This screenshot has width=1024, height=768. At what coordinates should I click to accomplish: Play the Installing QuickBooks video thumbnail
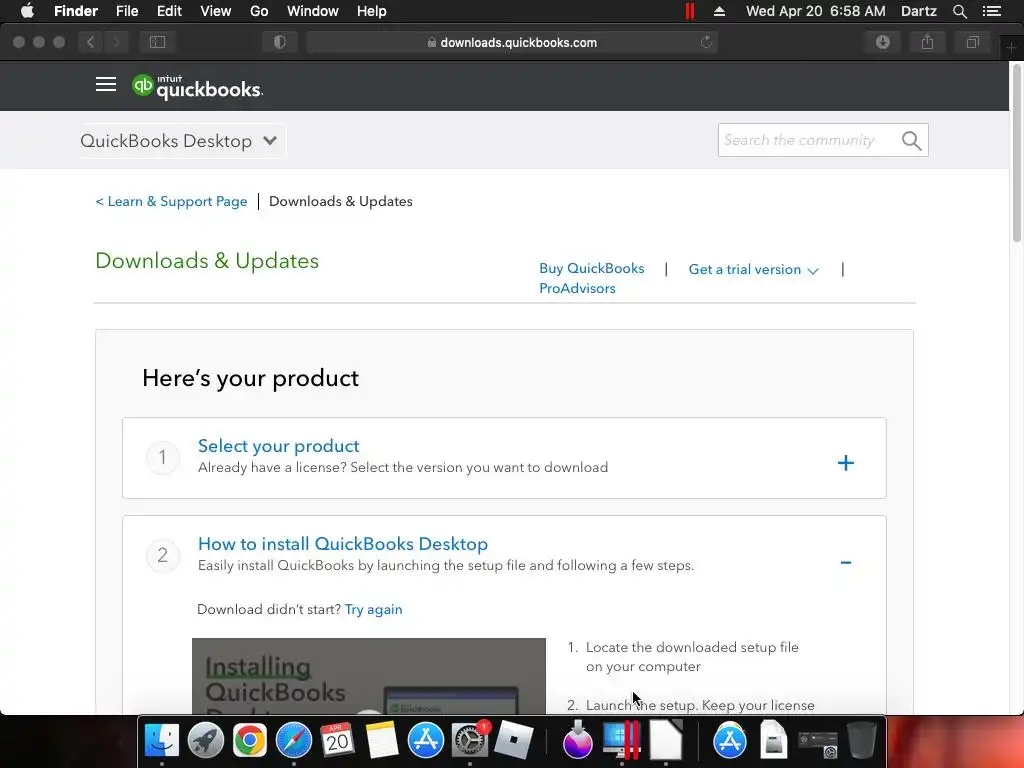coord(368,676)
